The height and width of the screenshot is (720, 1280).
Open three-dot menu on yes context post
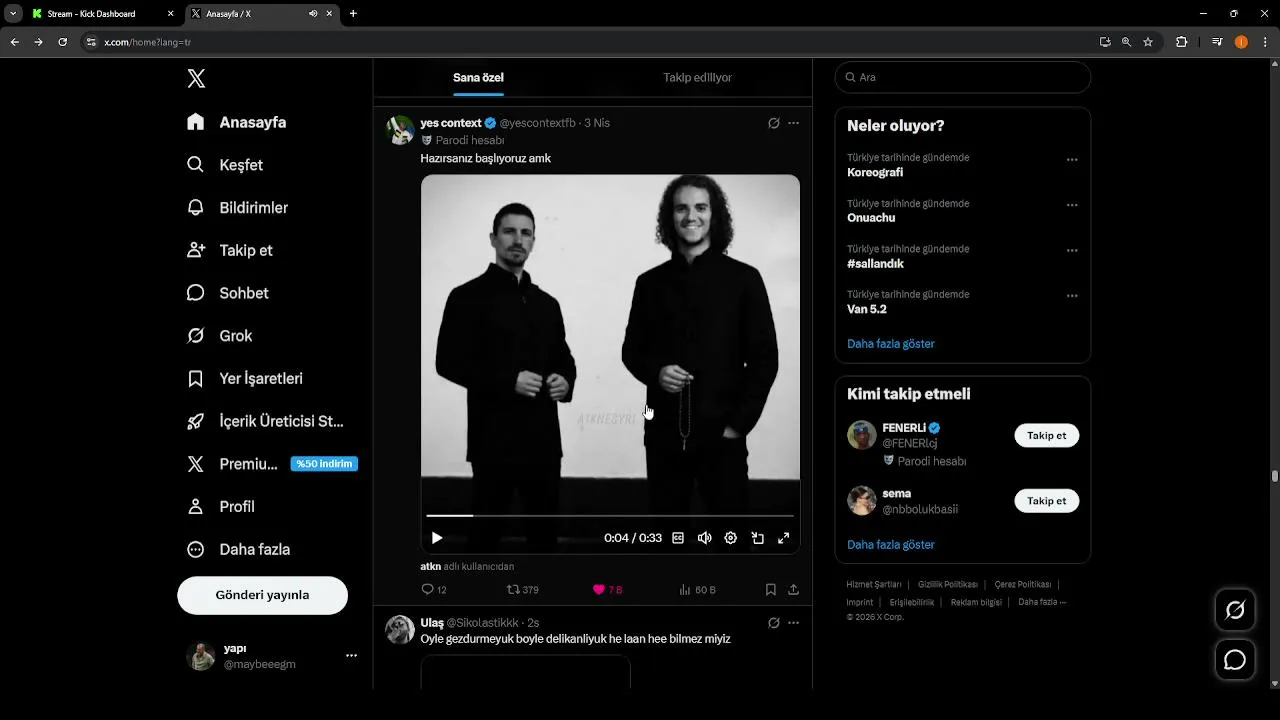click(794, 123)
